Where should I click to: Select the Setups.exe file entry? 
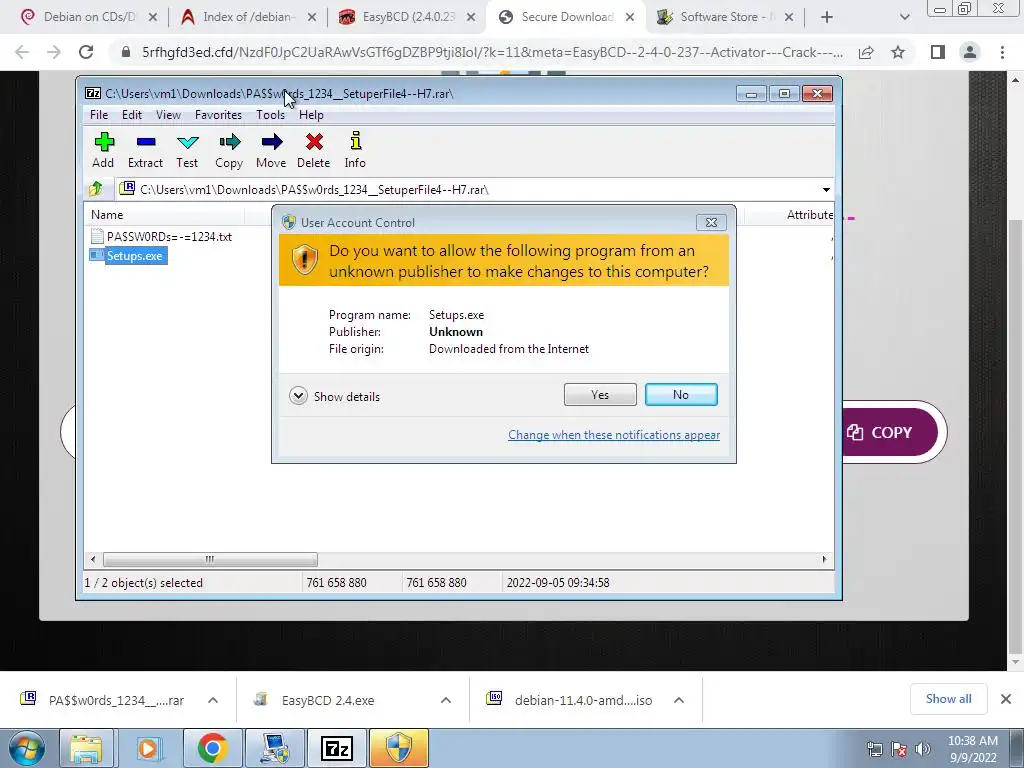click(x=128, y=255)
